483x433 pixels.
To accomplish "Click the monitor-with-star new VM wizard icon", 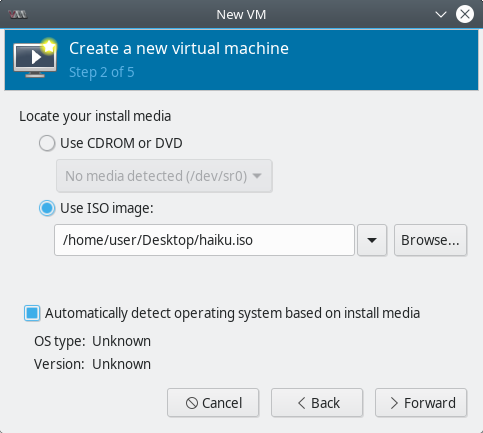I will coord(35,58).
